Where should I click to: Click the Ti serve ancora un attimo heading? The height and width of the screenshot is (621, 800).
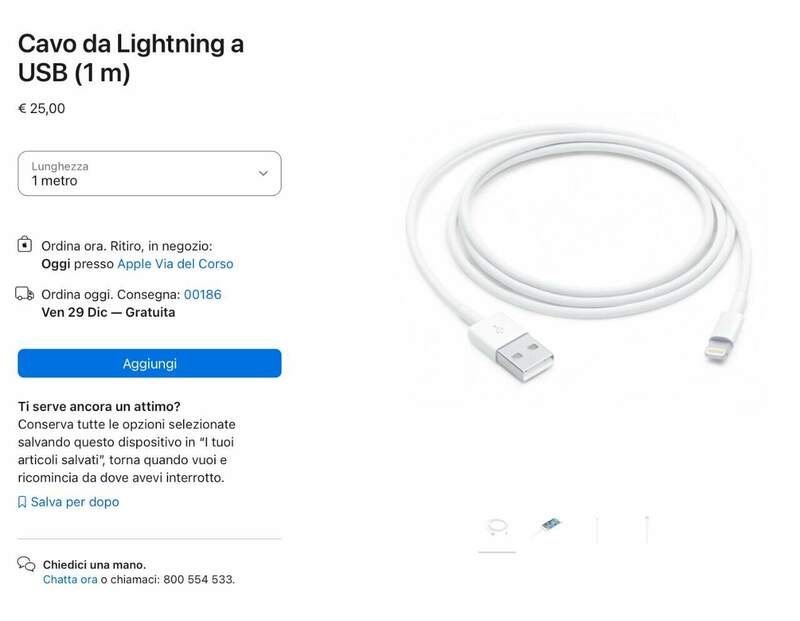point(99,406)
